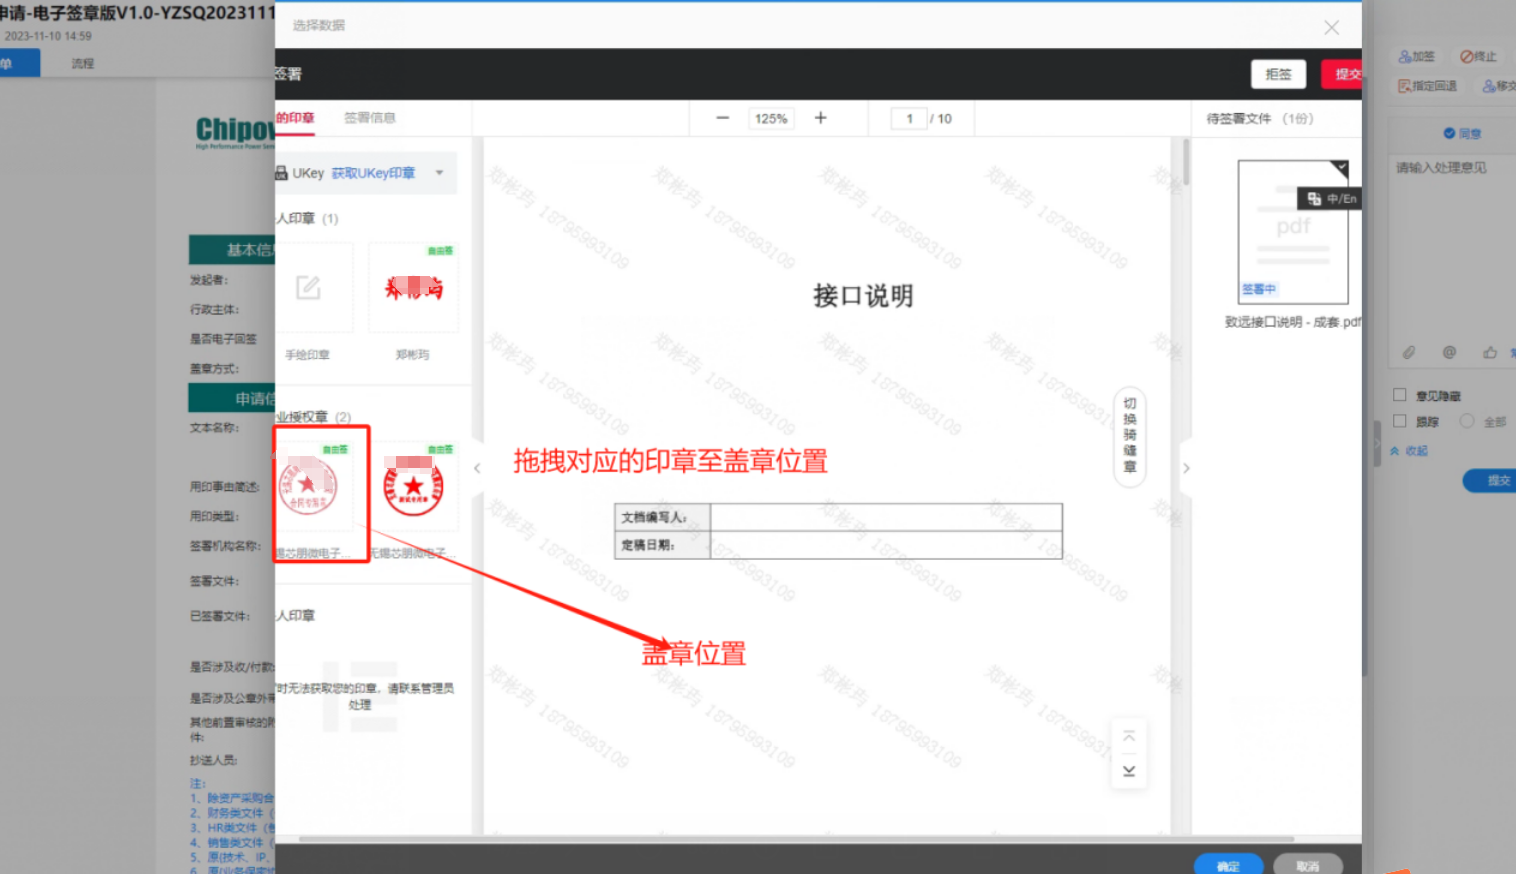The height and width of the screenshot is (874, 1516).
Task: Click the attachment paperclip icon
Action: coord(1408,352)
